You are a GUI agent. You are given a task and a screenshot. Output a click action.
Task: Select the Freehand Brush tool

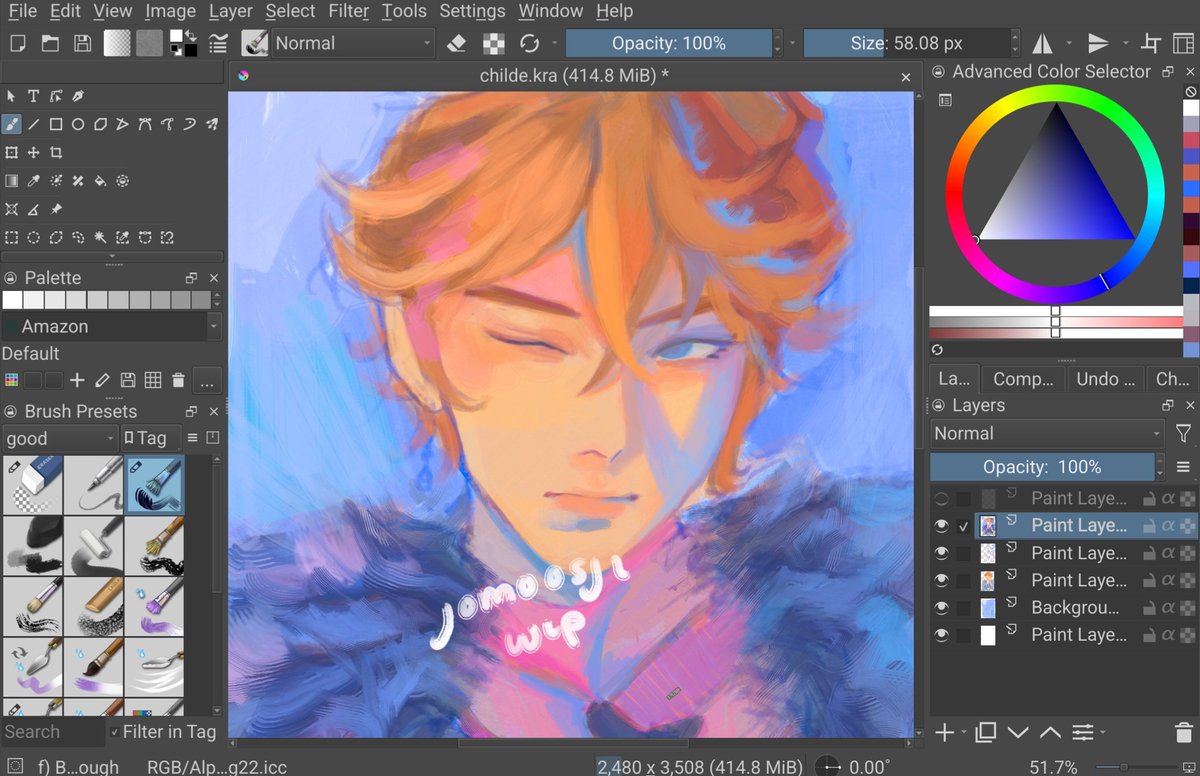pyautogui.click(x=11, y=124)
